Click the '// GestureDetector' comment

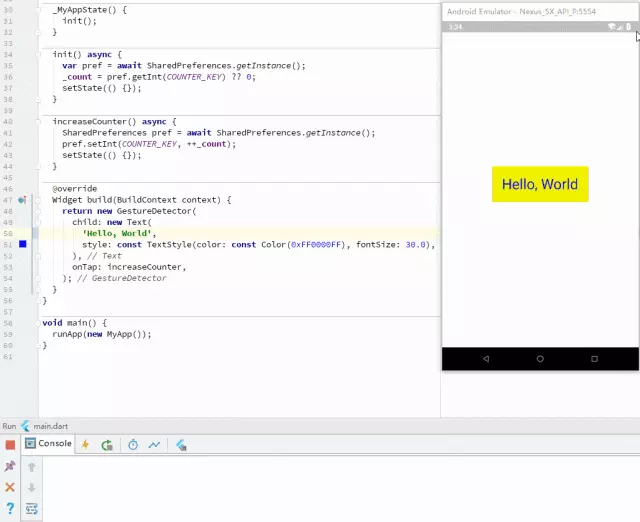(122, 278)
